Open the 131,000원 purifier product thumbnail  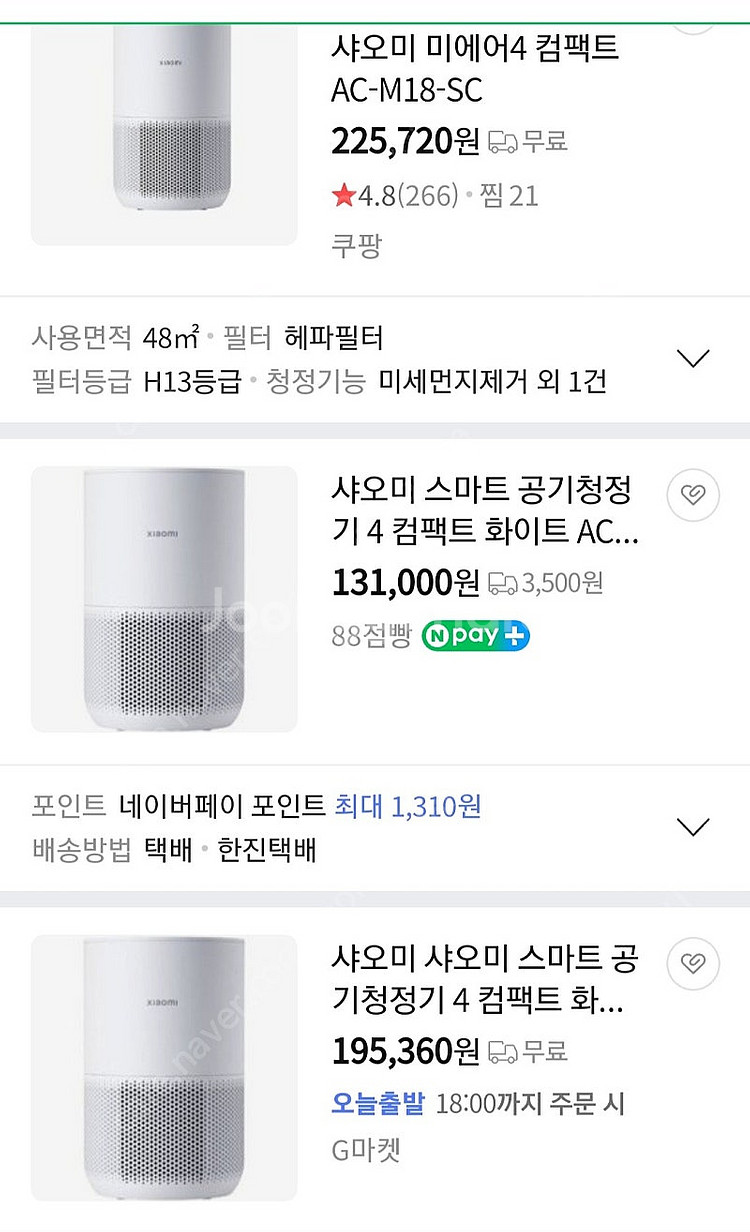pyautogui.click(x=164, y=598)
